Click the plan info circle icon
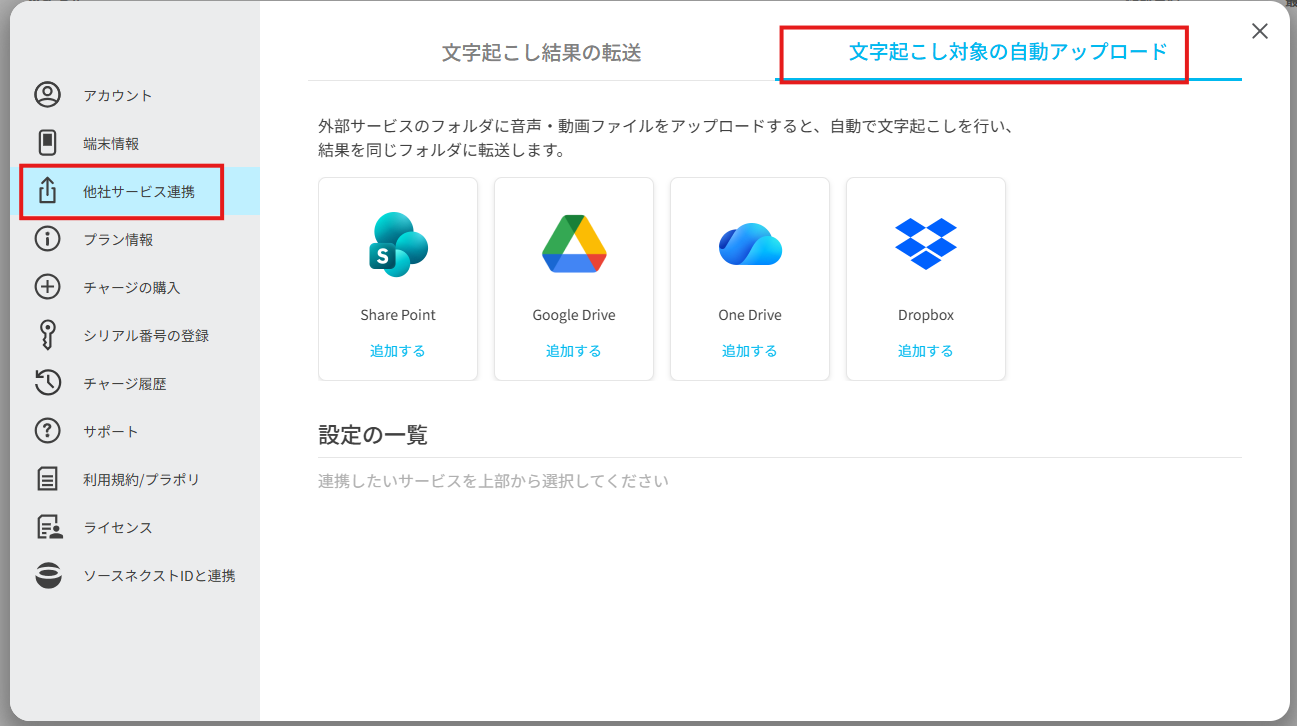The height and width of the screenshot is (726, 1297). pyautogui.click(x=47, y=239)
